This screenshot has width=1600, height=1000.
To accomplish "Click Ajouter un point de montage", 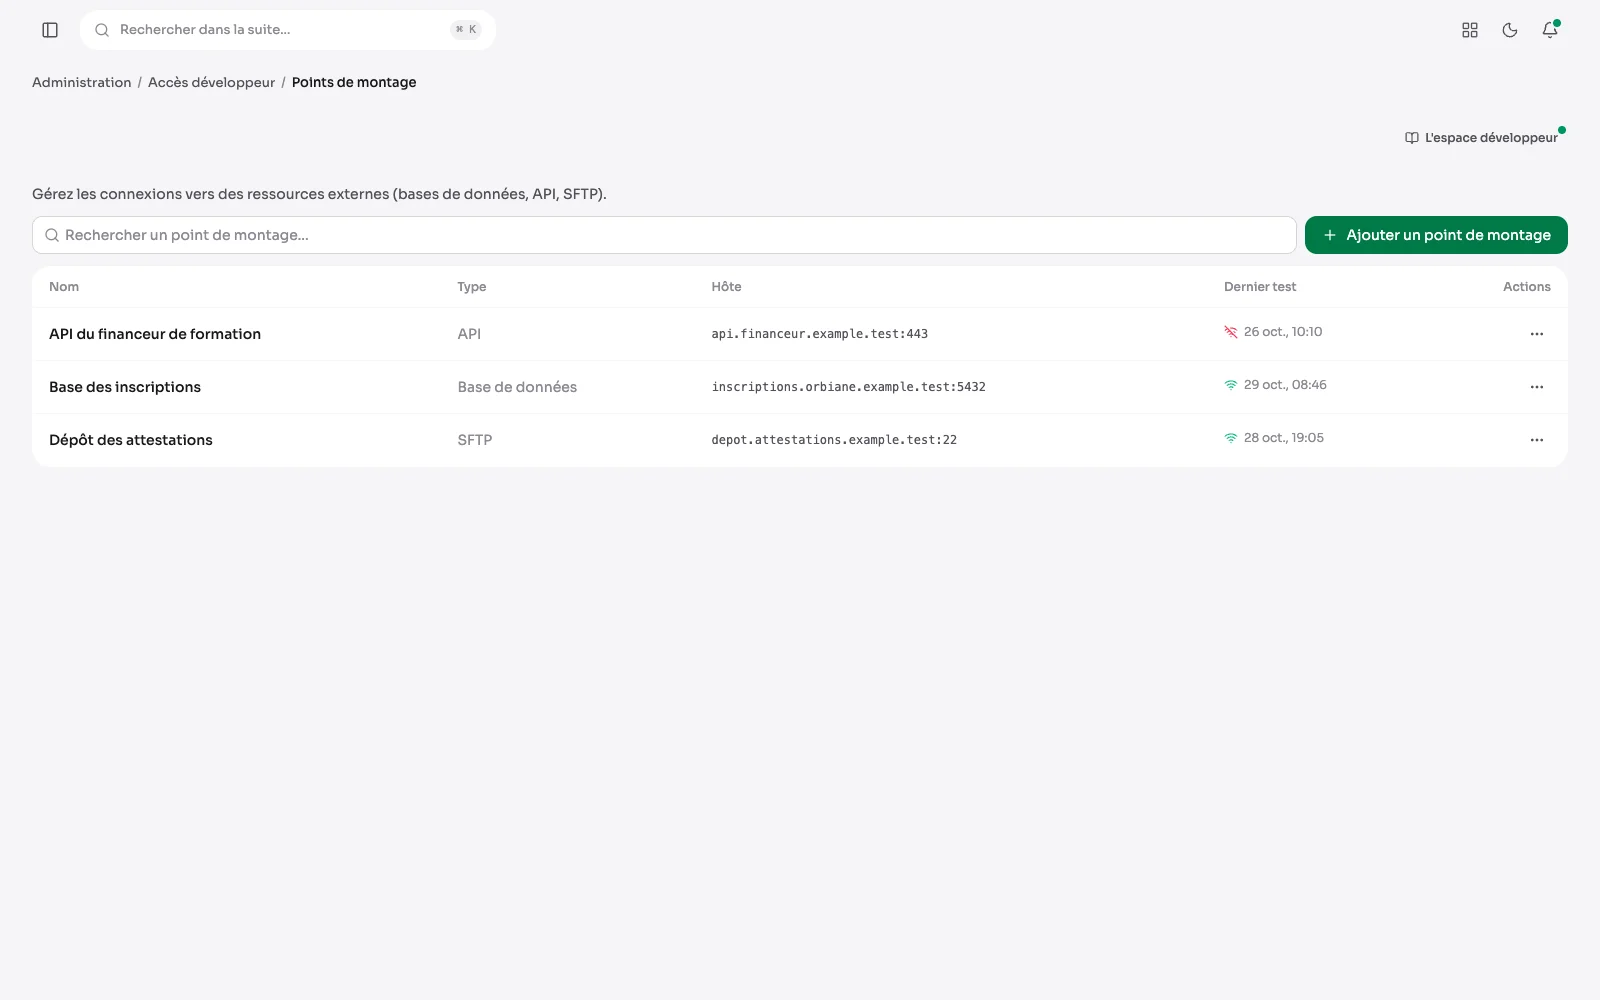I will (x=1436, y=235).
